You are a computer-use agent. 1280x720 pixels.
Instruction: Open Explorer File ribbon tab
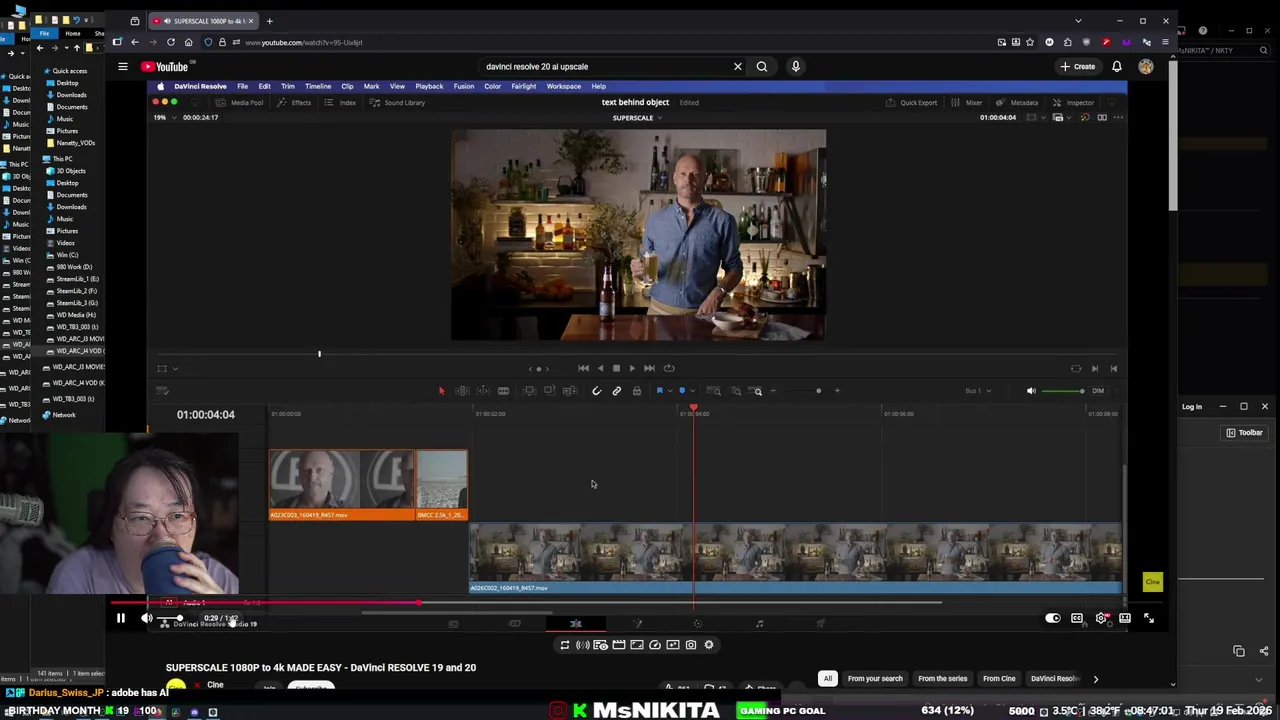[x=45, y=34]
